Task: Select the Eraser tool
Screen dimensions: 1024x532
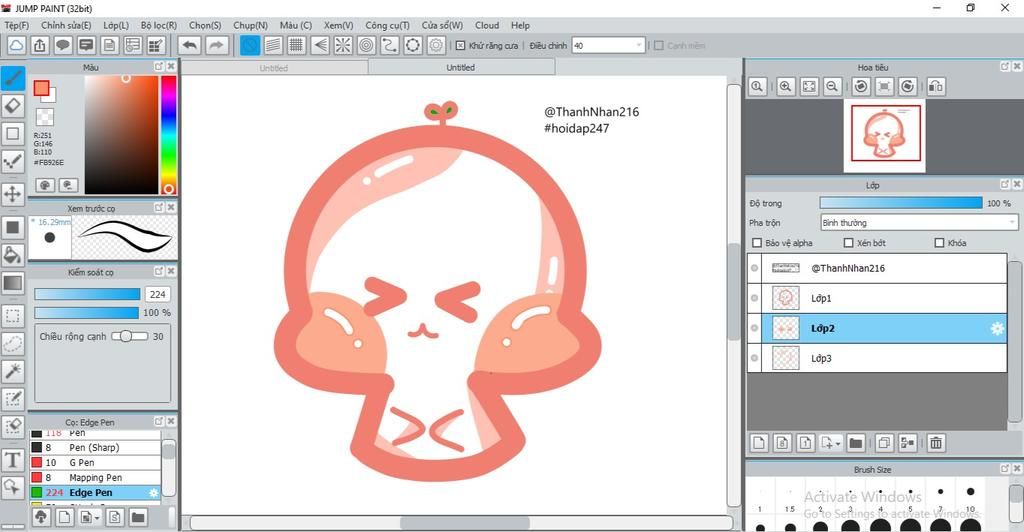Action: pos(12,106)
